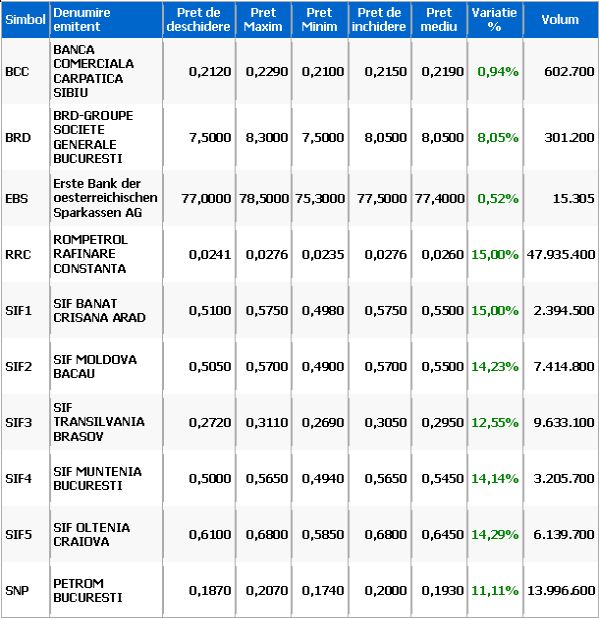Screen dimensions: 599x619
Task: Click SIF OLTENIA CRAIOVA name
Action: point(92,535)
